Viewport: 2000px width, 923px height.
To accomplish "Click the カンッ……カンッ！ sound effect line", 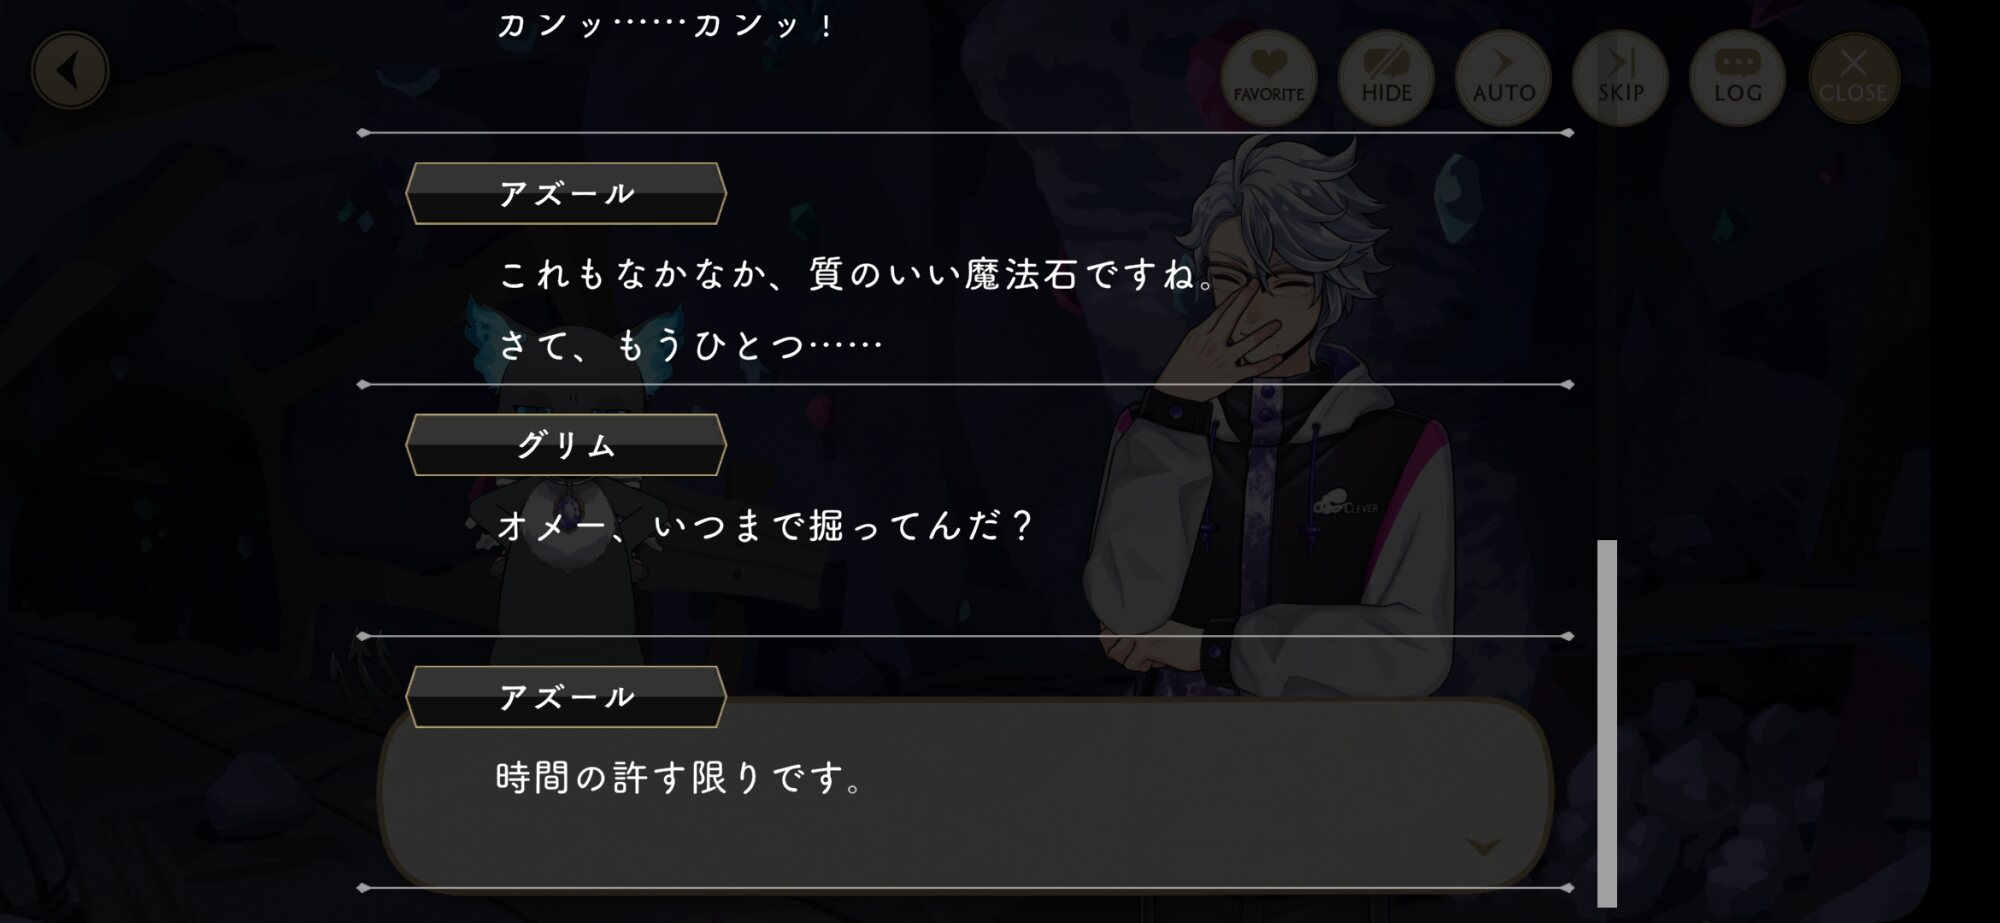I will (x=666, y=24).
